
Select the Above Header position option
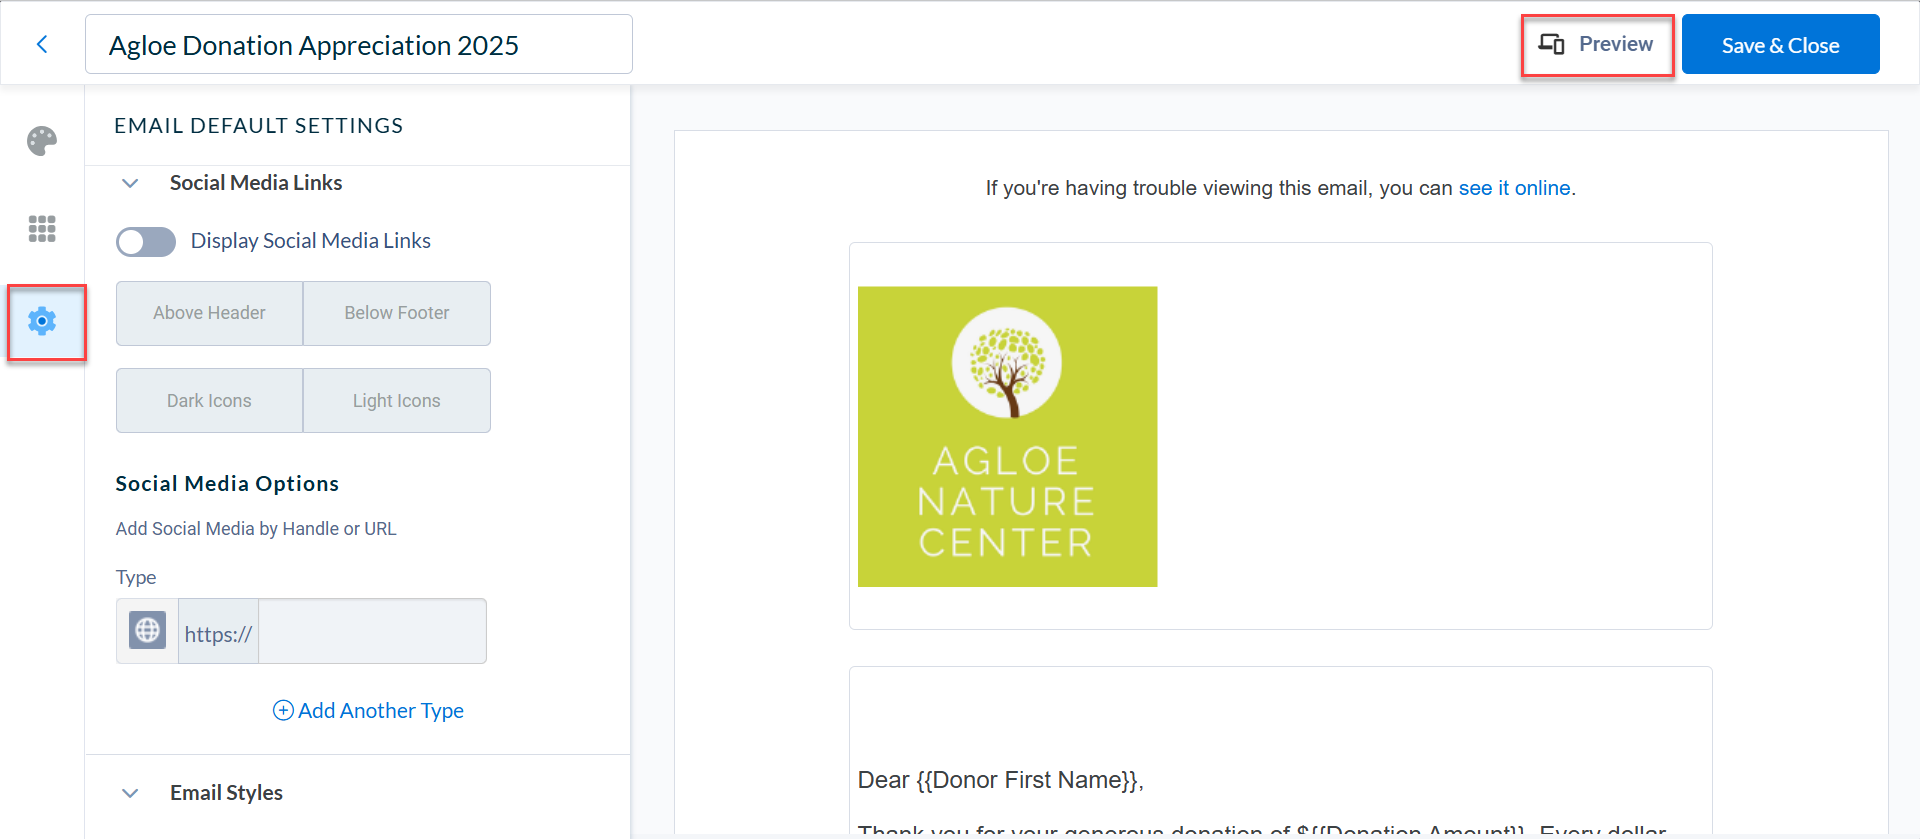coord(209,313)
